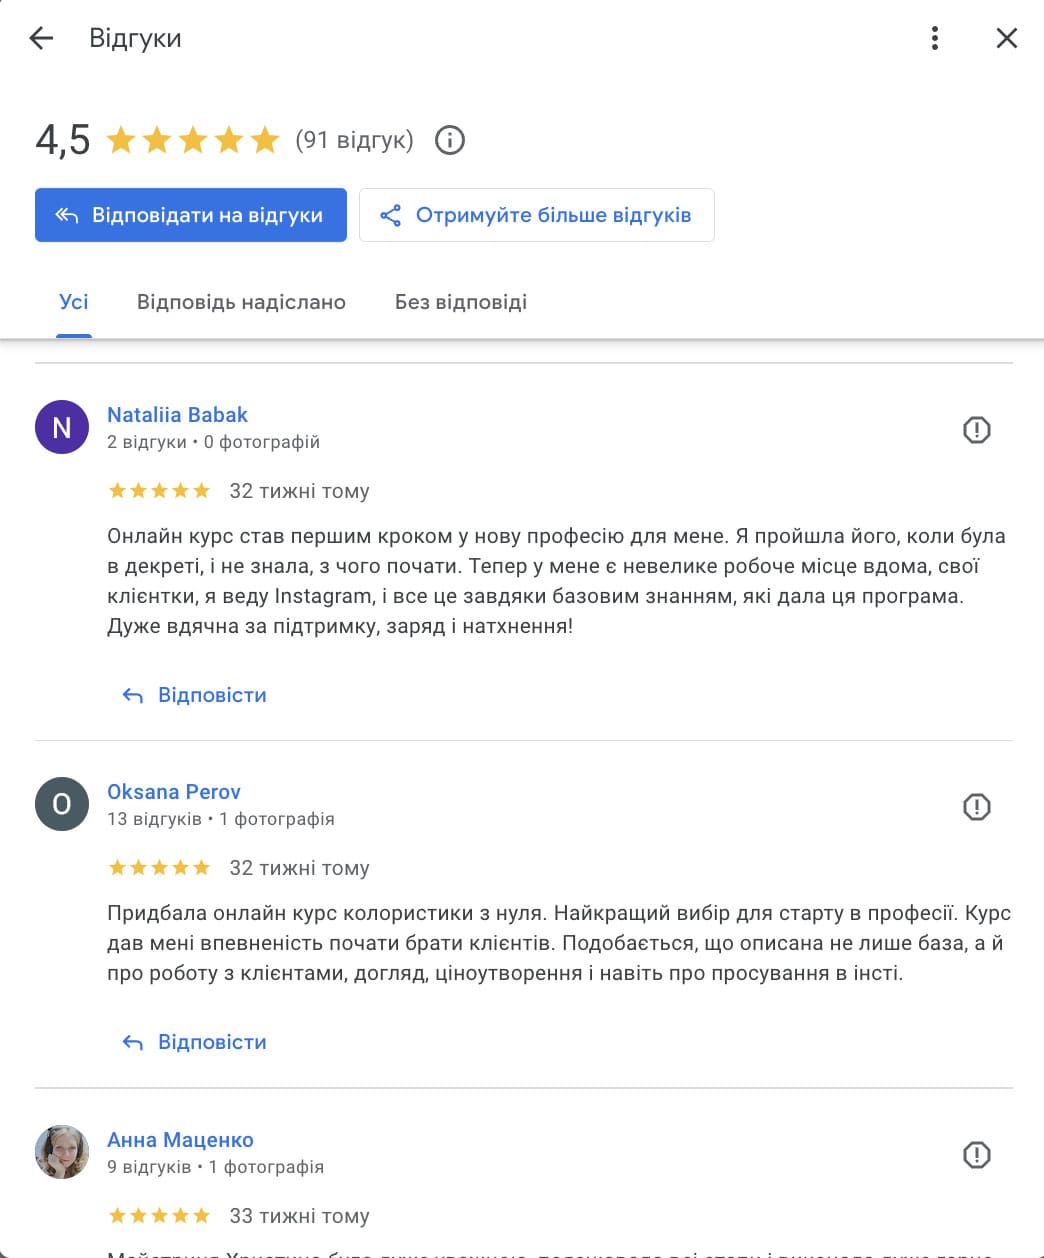
Task: Click Oksana Perov's gray avatar
Action: tap(62, 805)
